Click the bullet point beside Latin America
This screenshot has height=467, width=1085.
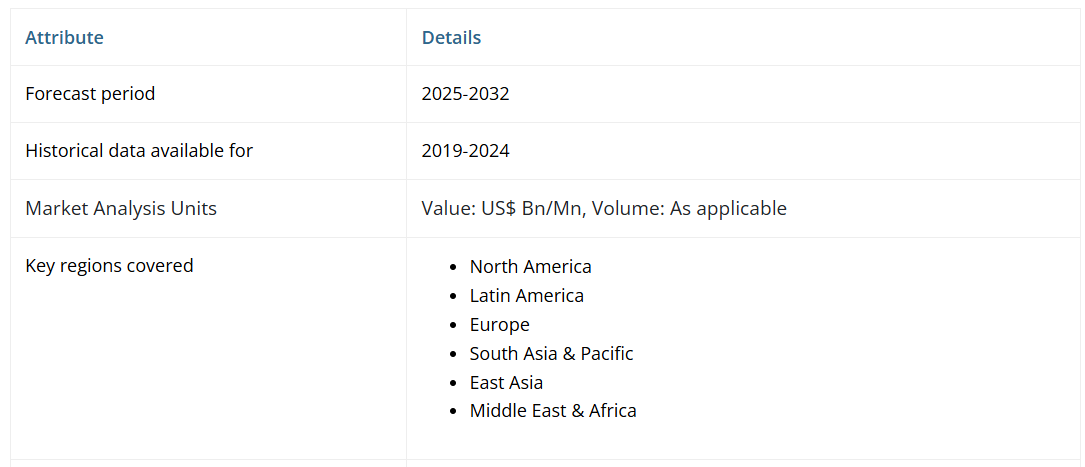coord(454,297)
